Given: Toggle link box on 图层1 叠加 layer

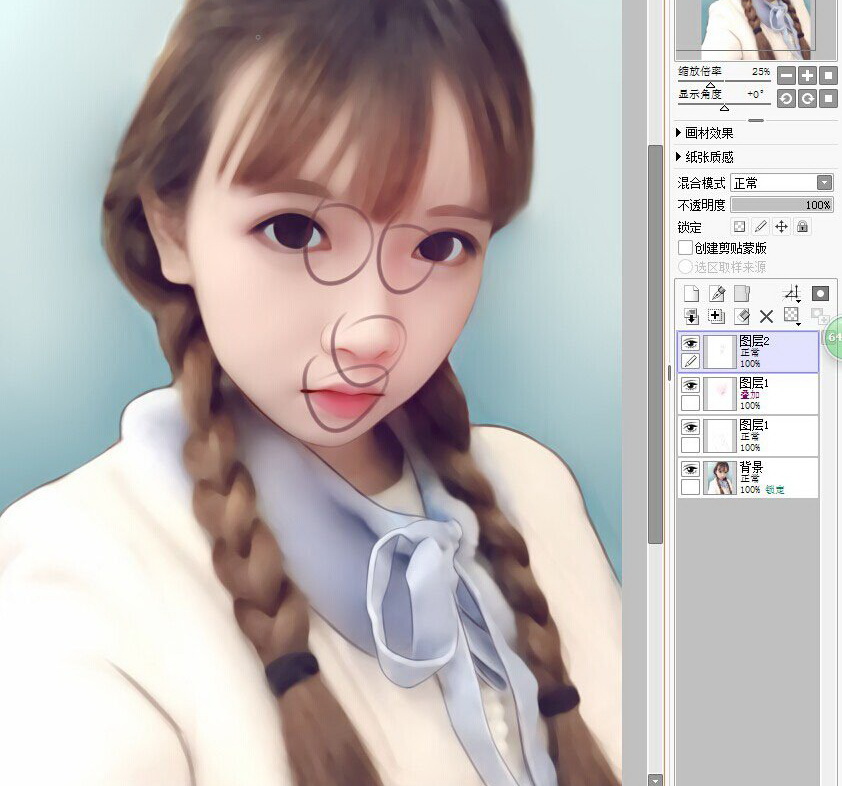Looking at the screenshot, I should point(691,403).
